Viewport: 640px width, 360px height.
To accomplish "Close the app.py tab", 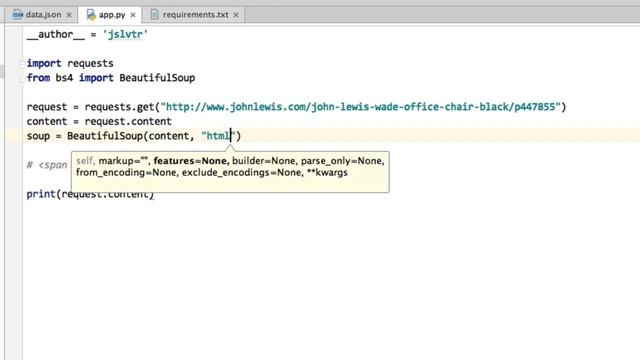I will click(133, 15).
